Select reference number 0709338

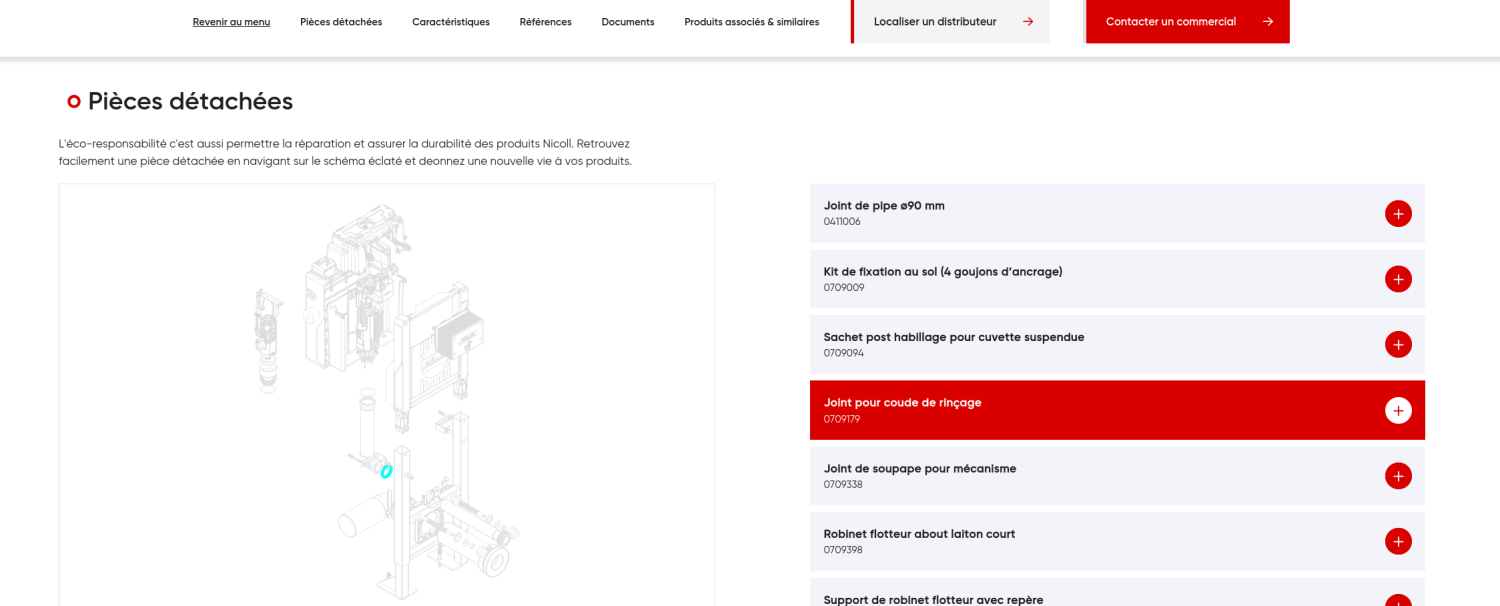pyautogui.click(x=843, y=485)
